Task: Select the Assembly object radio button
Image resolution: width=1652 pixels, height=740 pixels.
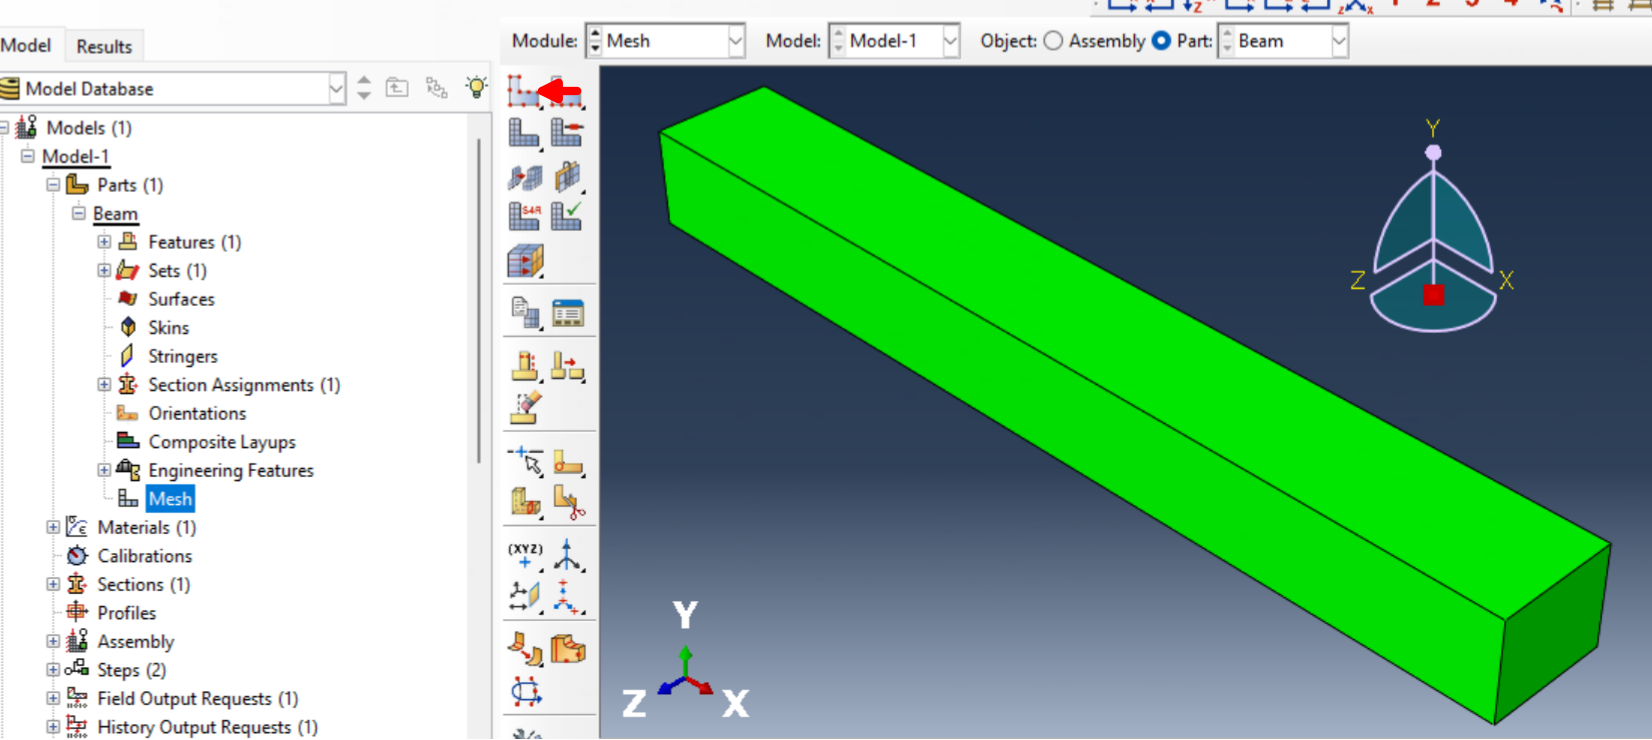Action: click(1053, 41)
